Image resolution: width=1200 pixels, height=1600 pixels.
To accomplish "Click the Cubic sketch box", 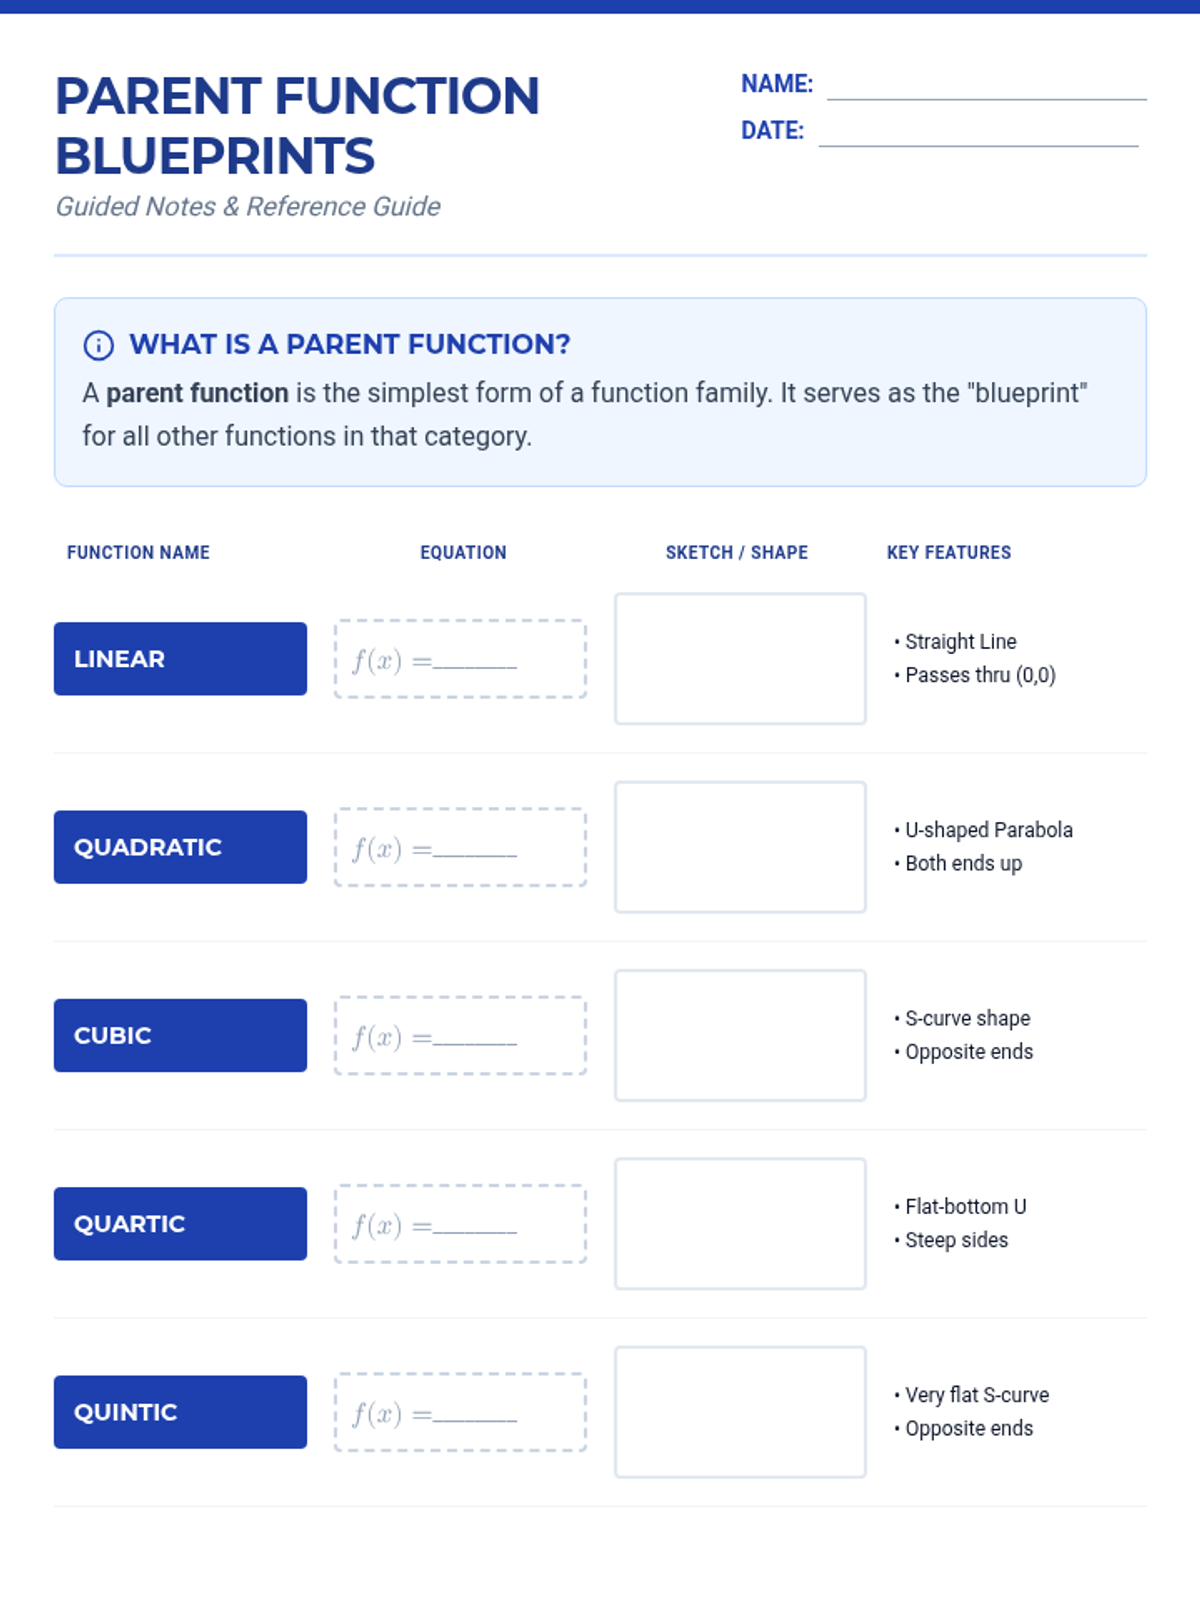I will point(740,1035).
